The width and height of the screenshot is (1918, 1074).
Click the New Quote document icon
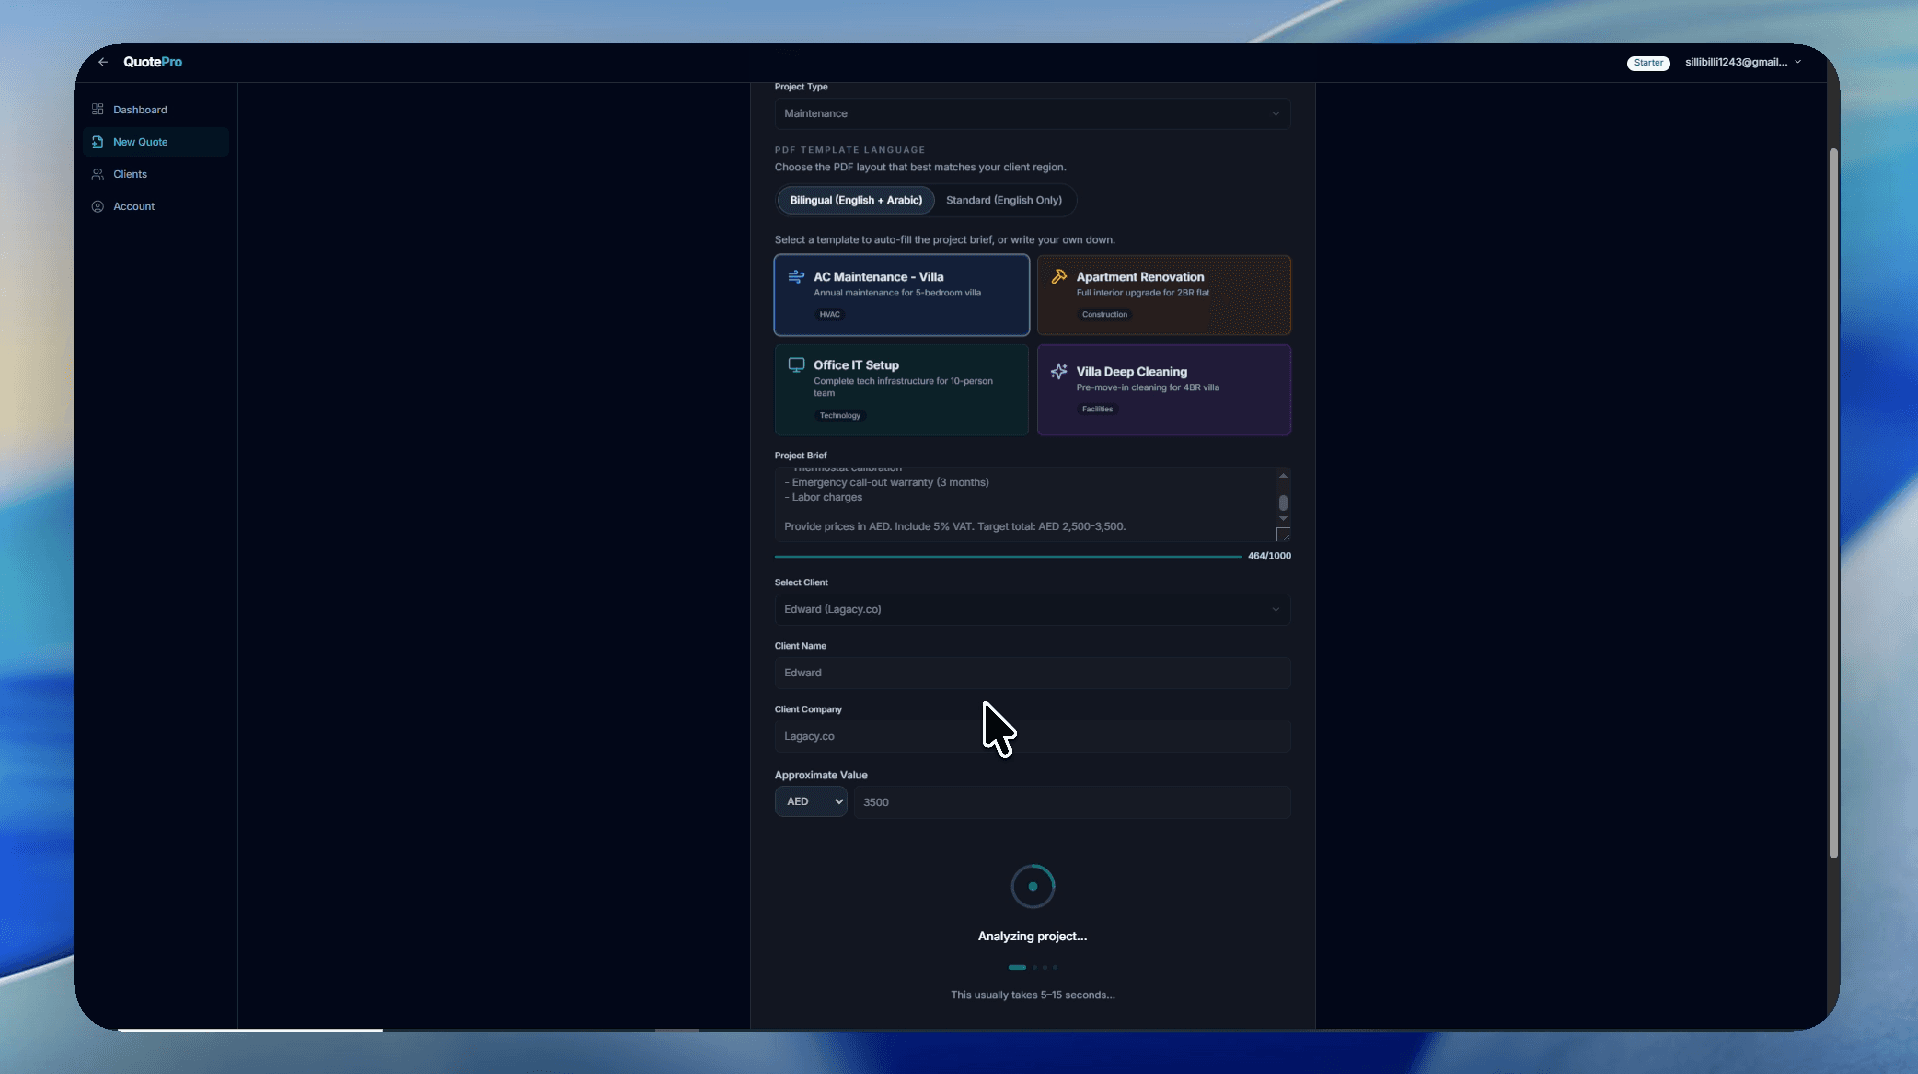coord(98,142)
